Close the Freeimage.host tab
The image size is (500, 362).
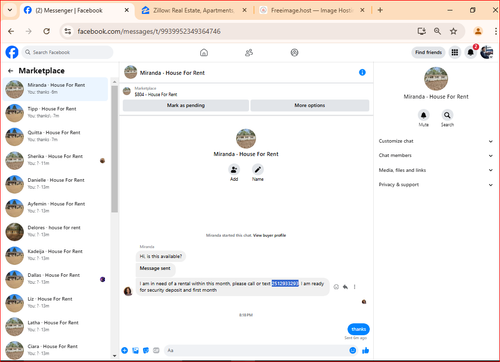click(362, 10)
